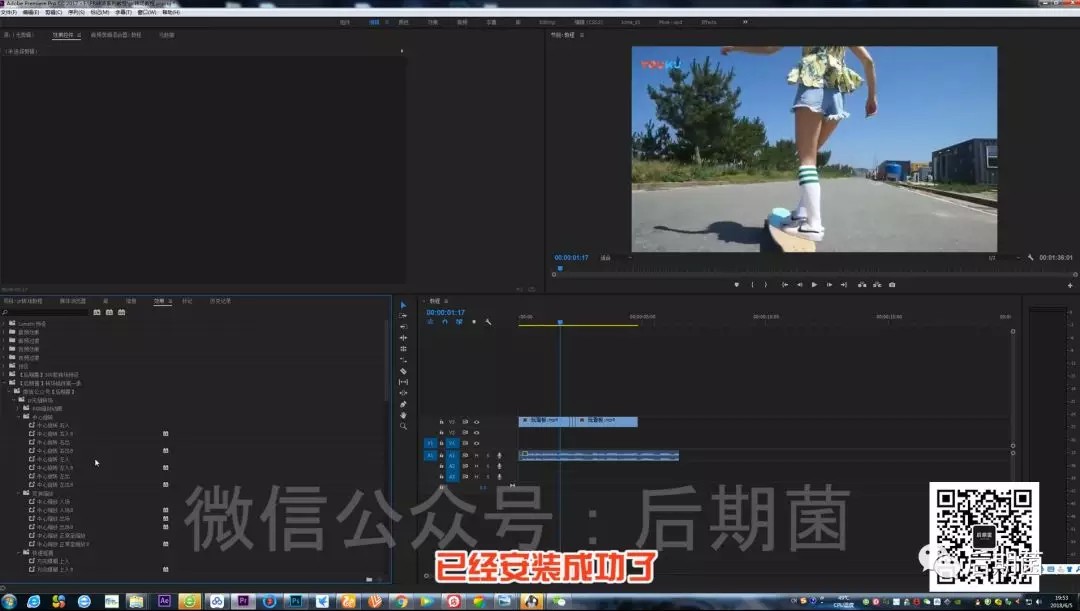Open Program monitor zoom level dropdown
Screen dimensions: 1080x611
(614, 258)
